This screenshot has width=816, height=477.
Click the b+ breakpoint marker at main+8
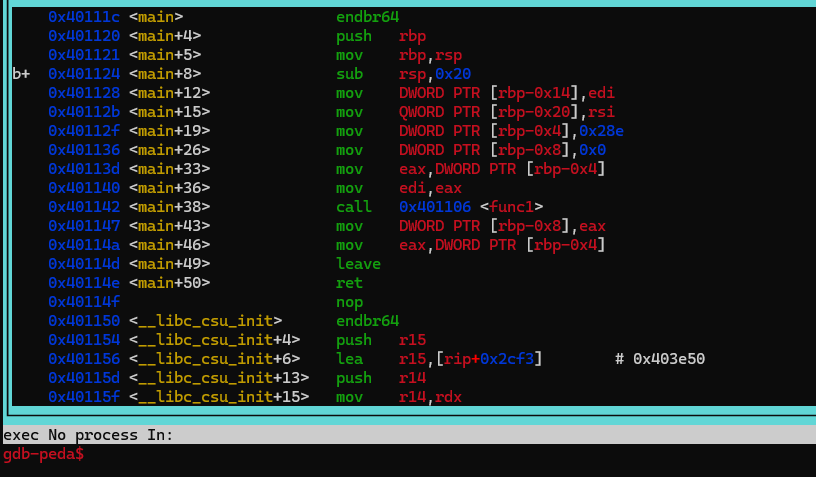click(x=21, y=74)
